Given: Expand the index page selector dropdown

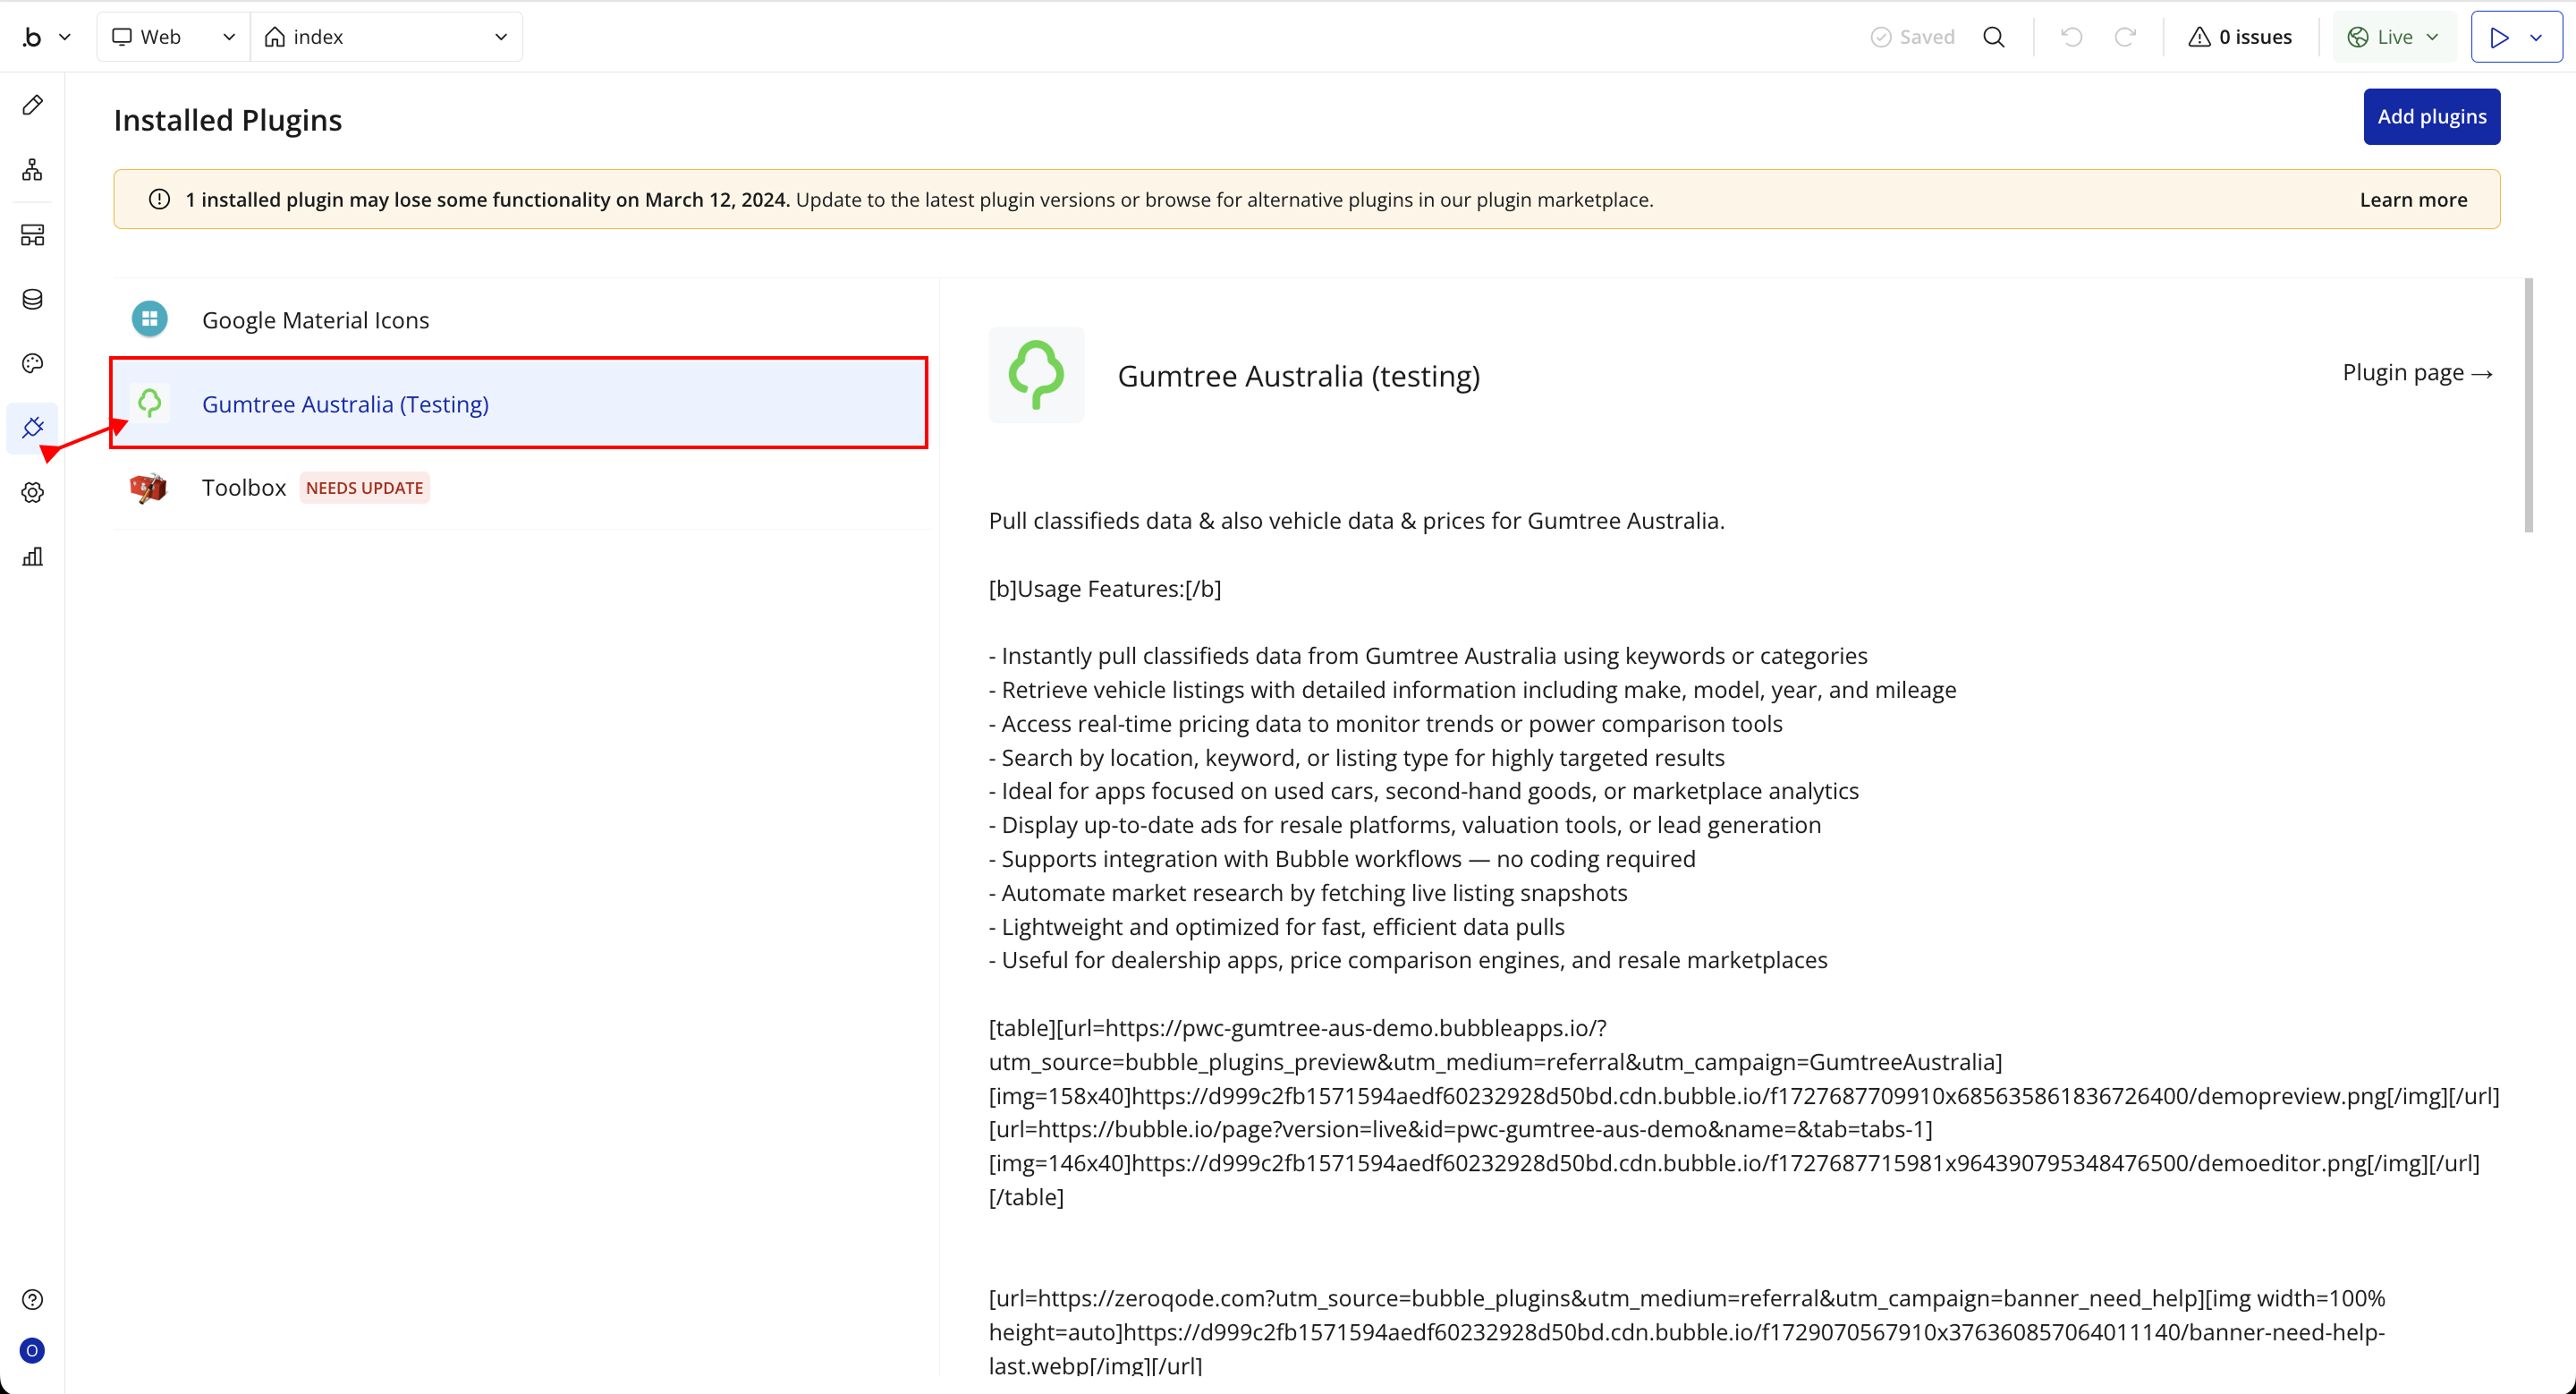Looking at the screenshot, I should pos(386,37).
